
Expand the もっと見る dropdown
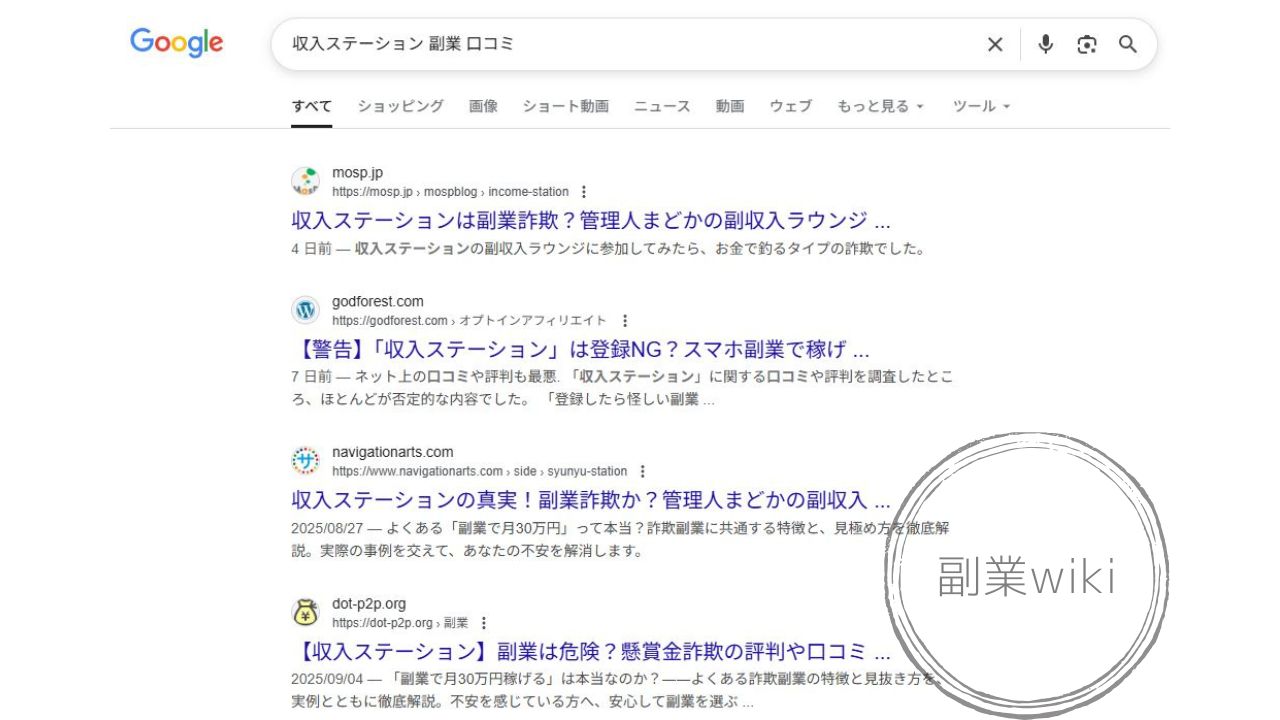tap(881, 106)
